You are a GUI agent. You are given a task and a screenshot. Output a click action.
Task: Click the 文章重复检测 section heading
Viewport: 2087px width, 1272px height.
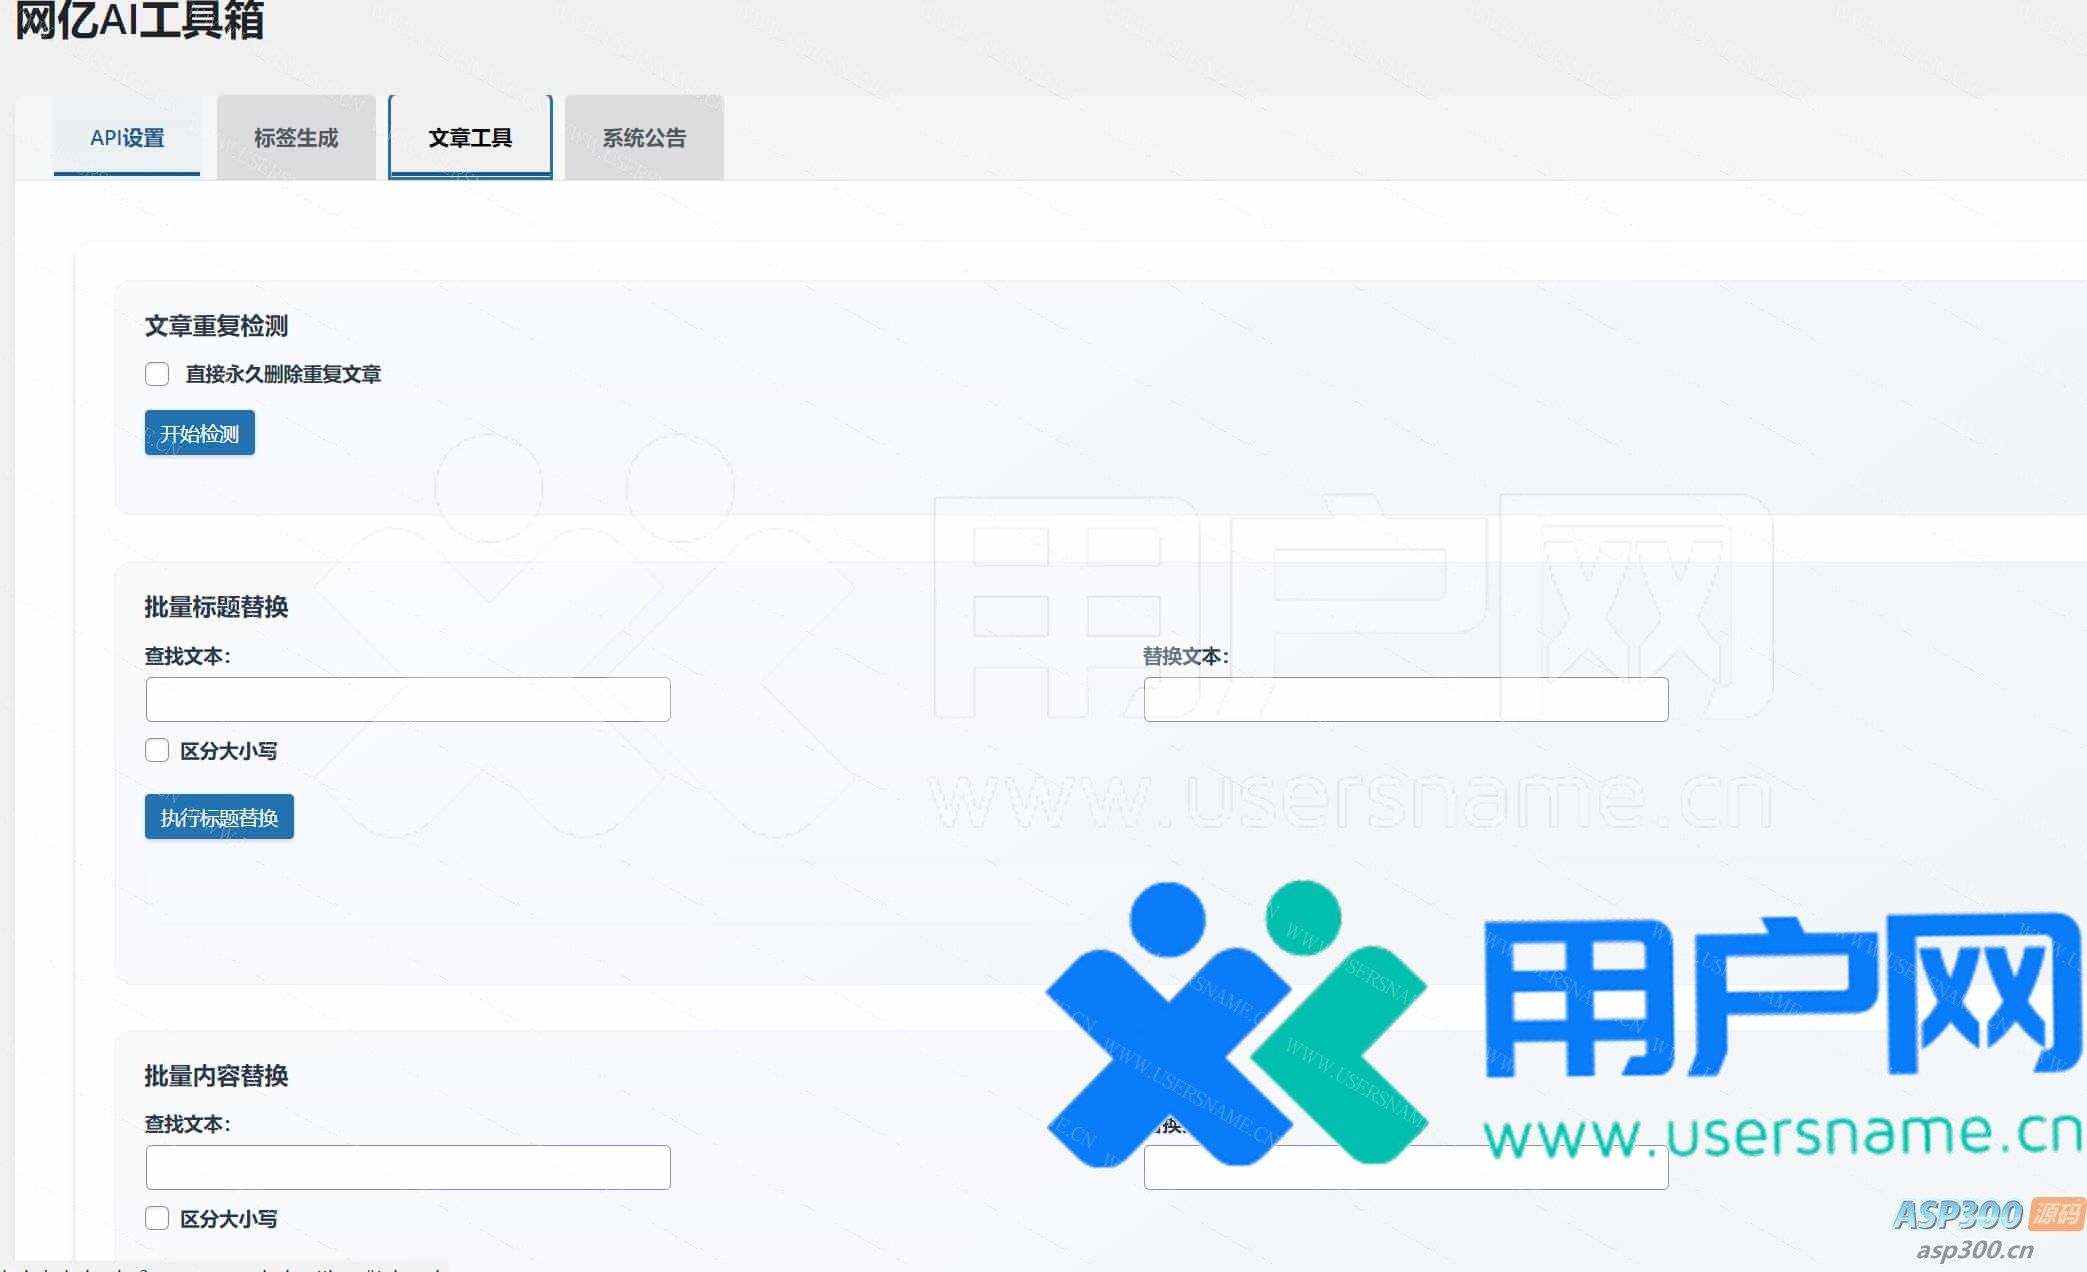(x=216, y=326)
